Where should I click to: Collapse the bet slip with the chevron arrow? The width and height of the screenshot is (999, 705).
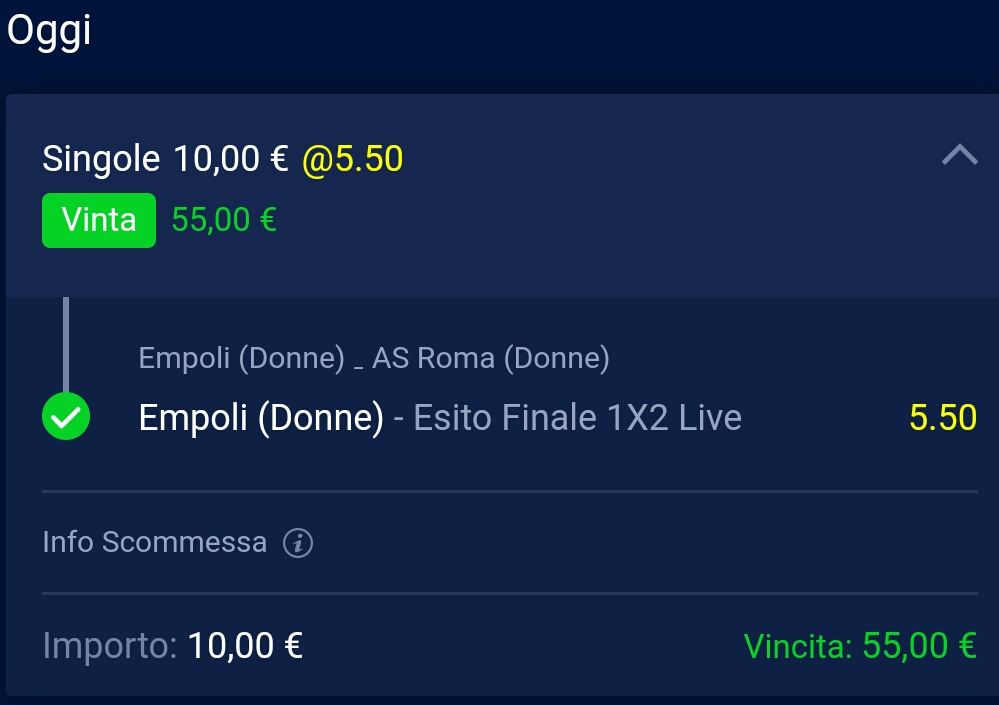(x=959, y=155)
